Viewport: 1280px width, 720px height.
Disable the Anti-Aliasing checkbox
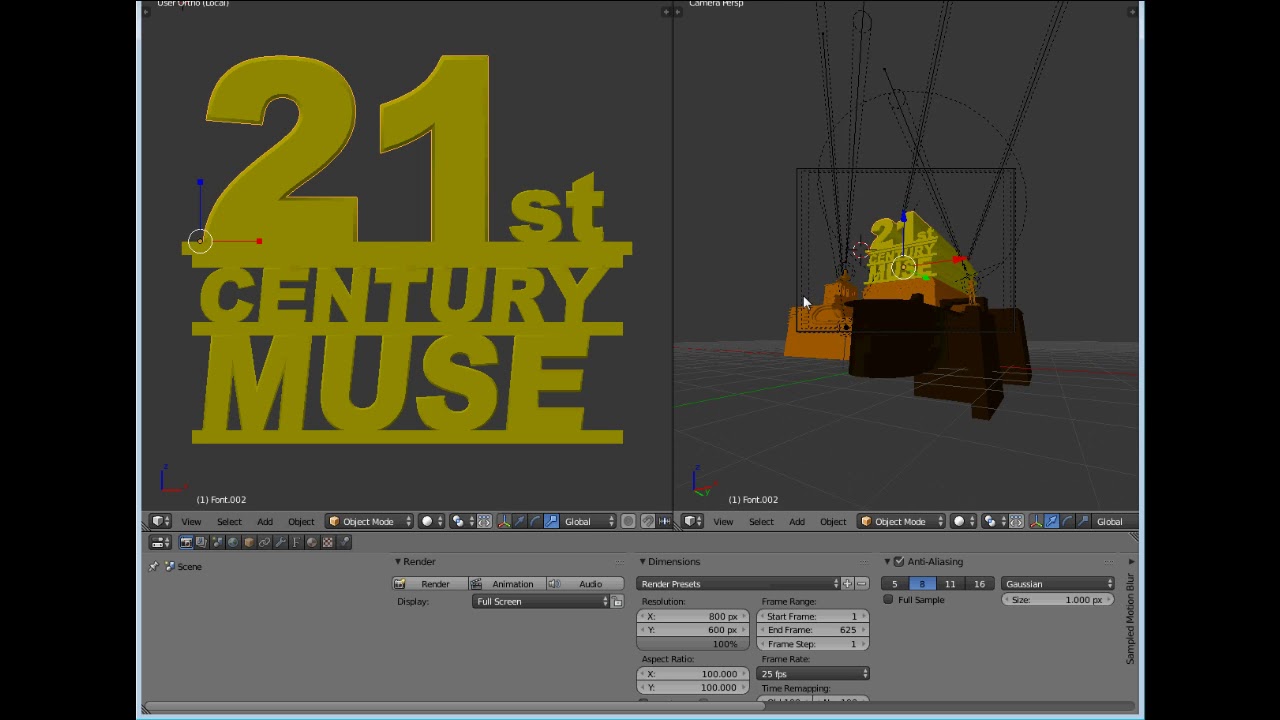point(899,562)
